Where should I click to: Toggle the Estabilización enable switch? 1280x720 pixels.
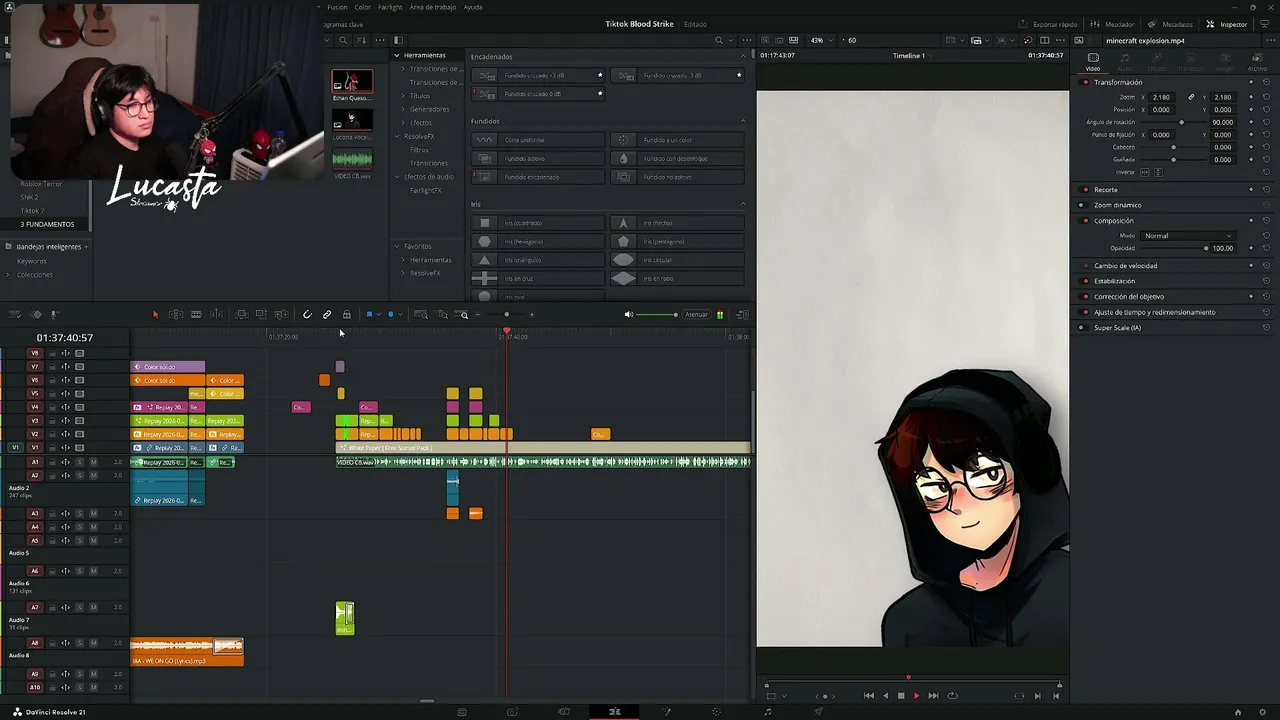[x=1085, y=281]
